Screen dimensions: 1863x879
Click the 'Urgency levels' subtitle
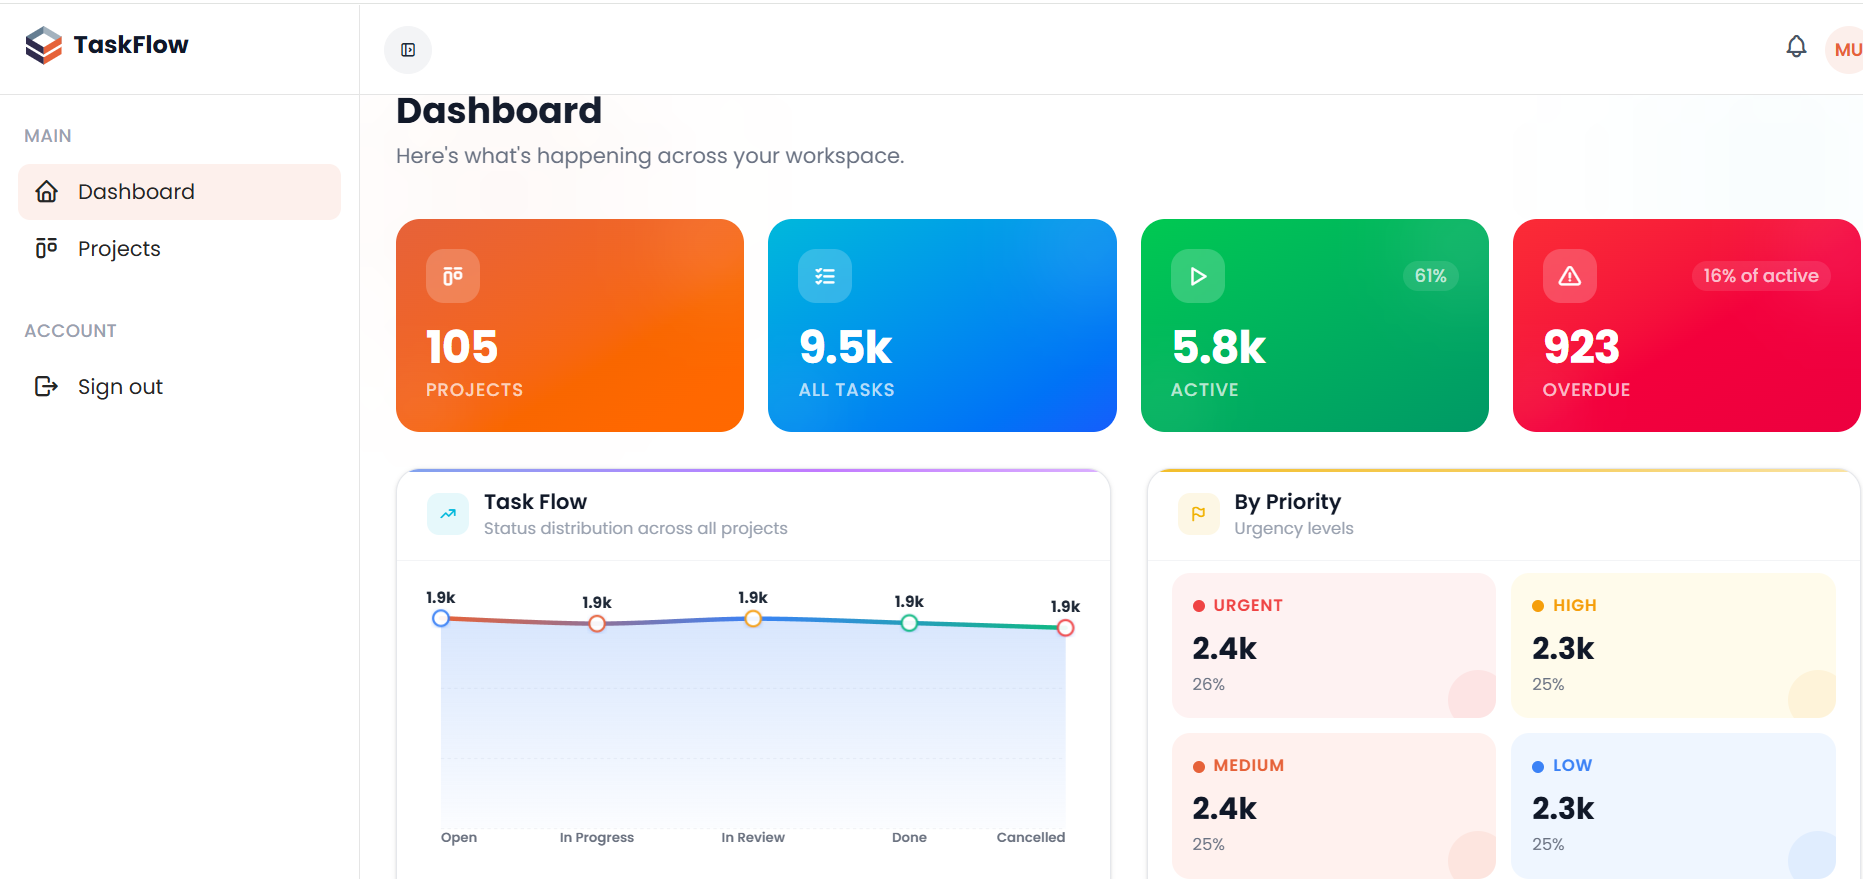click(x=1294, y=529)
